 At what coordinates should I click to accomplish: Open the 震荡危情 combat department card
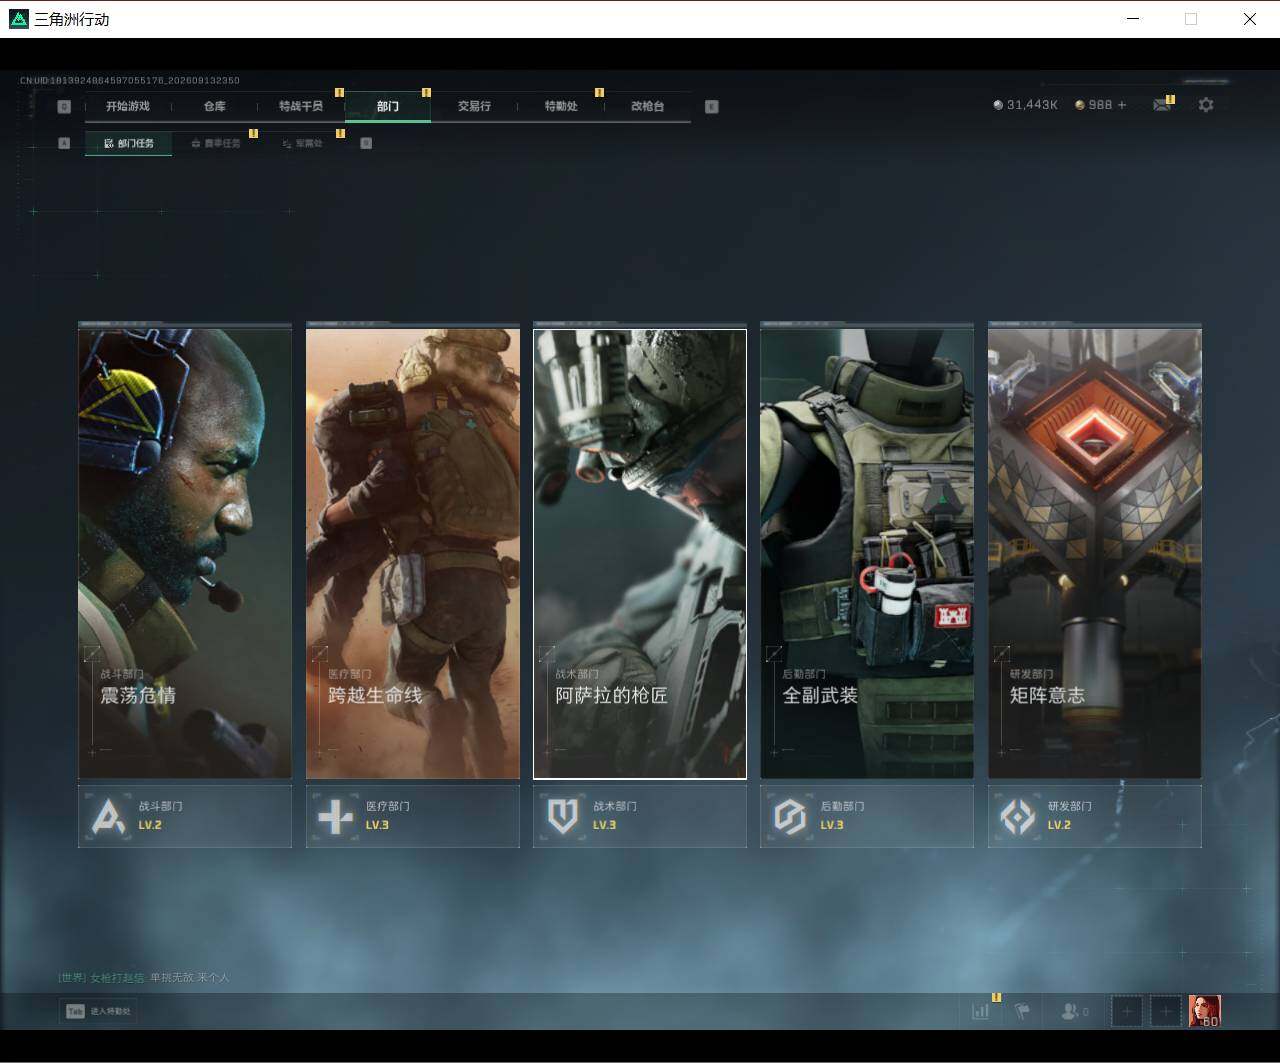click(x=185, y=553)
